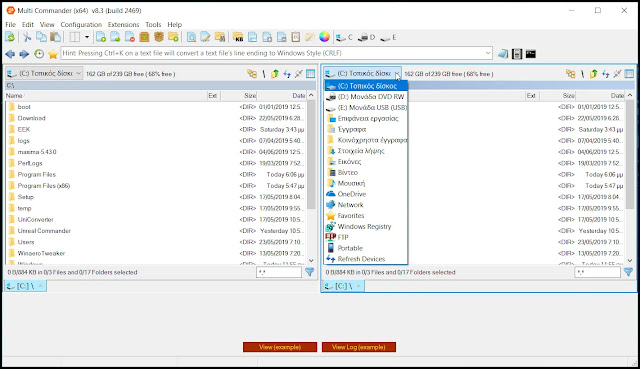Click the unpack open box icon

point(159,37)
